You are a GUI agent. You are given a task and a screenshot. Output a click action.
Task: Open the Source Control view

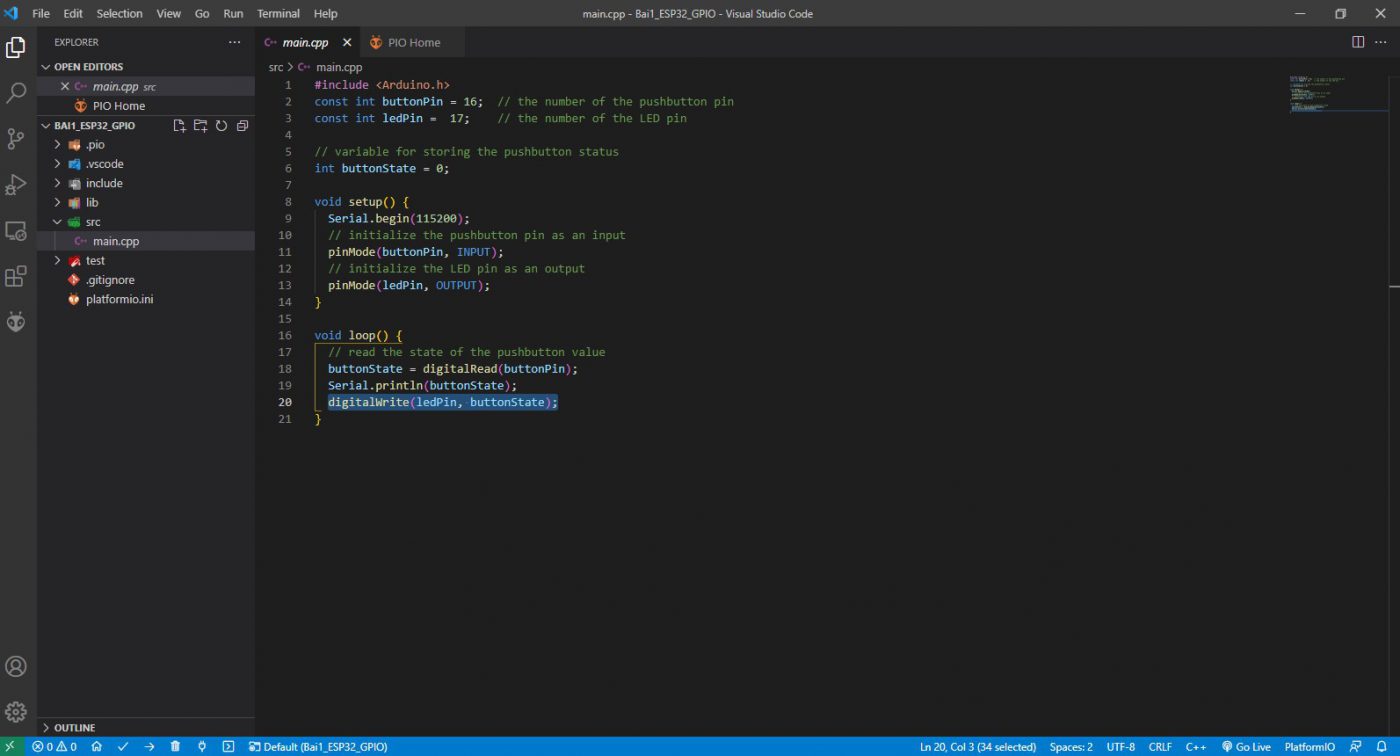[x=16, y=139]
